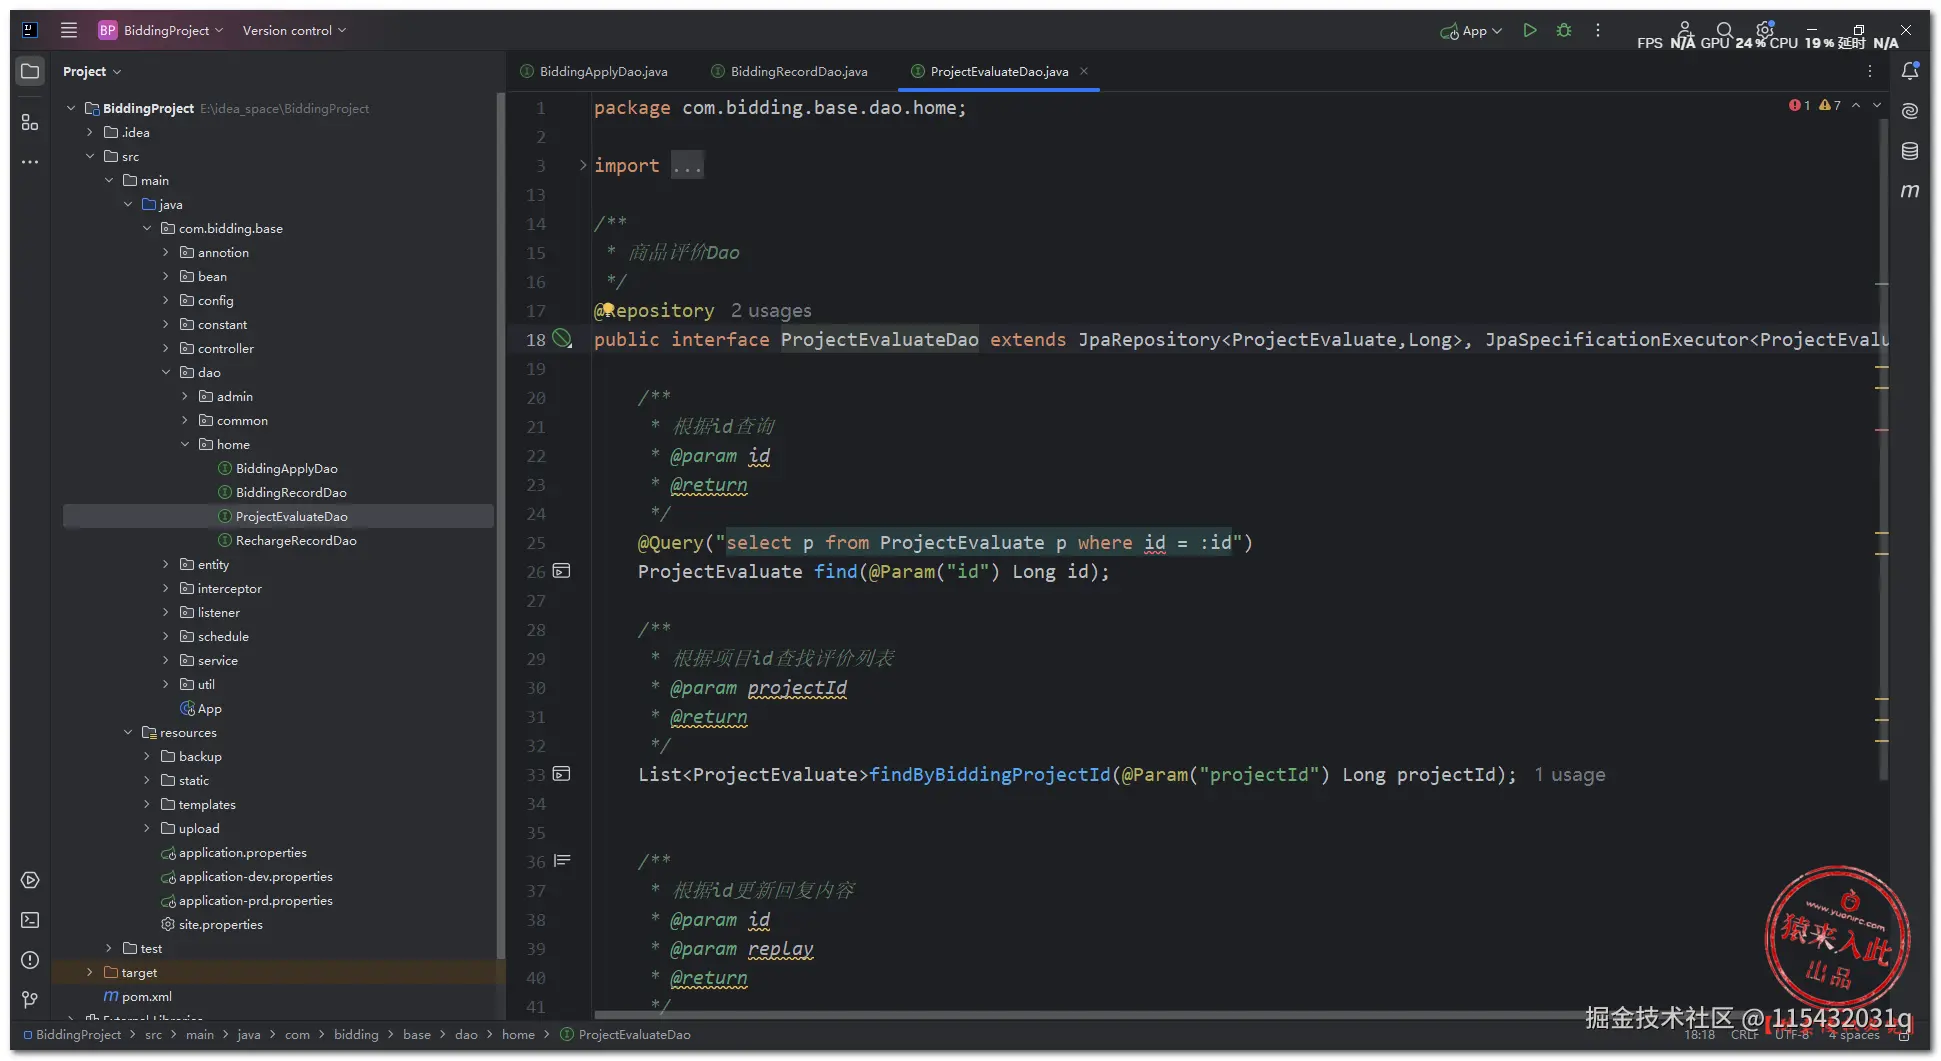Debug the App configuration
1941x1061 pixels.
pyautogui.click(x=1564, y=30)
